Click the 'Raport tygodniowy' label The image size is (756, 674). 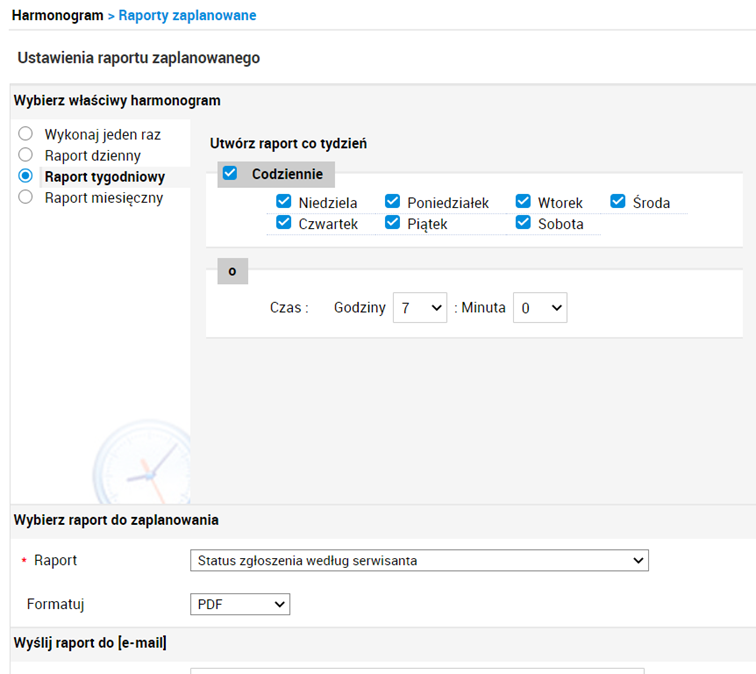point(105,177)
